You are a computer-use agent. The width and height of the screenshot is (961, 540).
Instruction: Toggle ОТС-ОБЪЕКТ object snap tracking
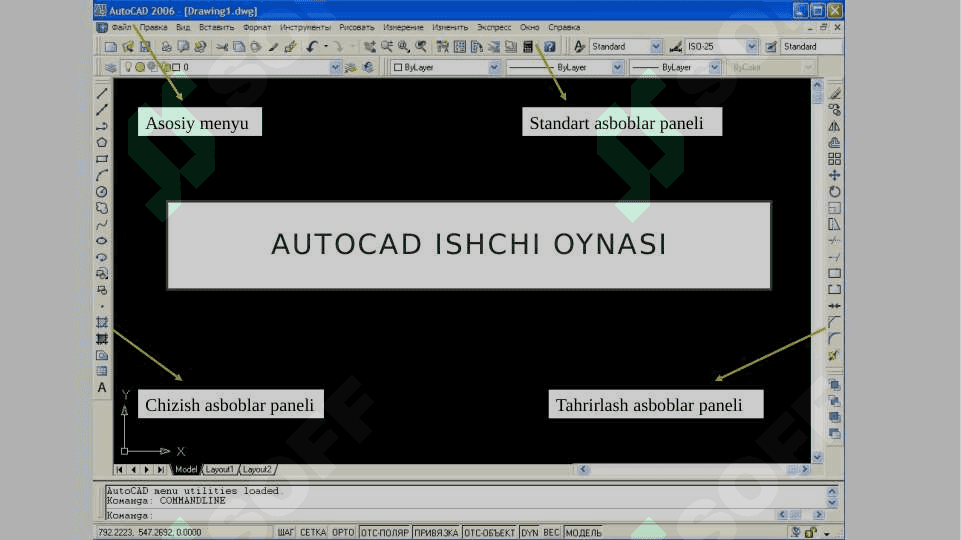489,533
